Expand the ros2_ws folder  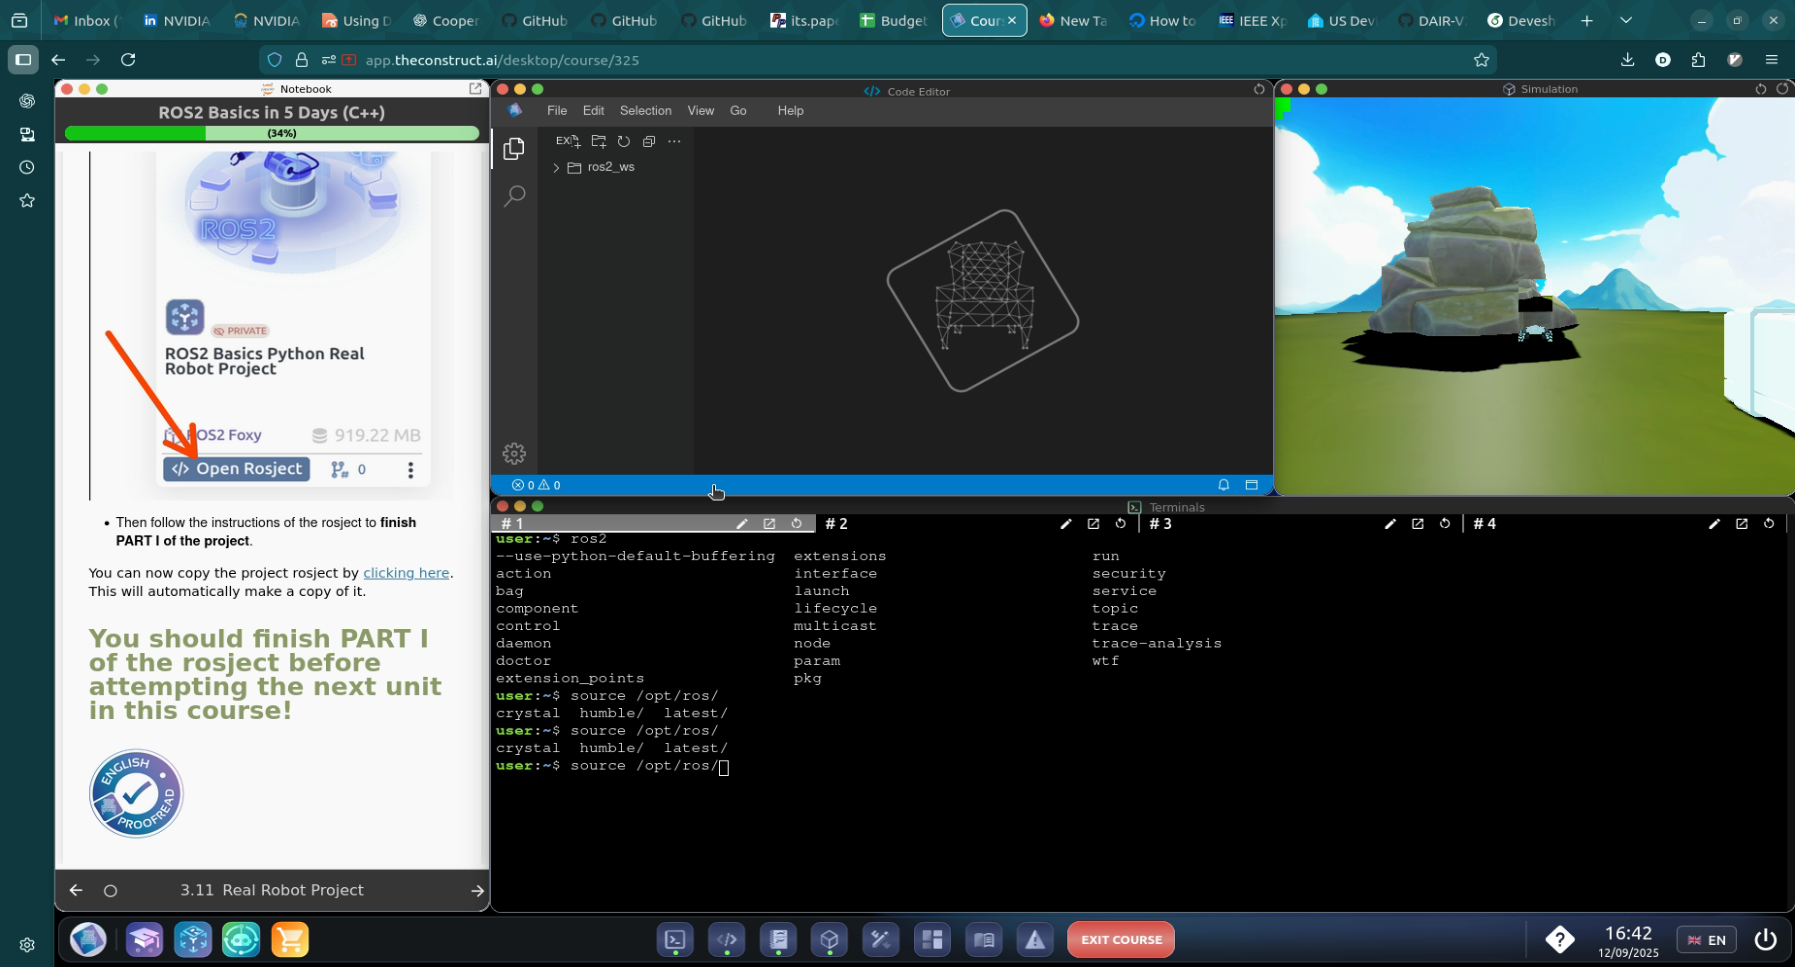557,168
